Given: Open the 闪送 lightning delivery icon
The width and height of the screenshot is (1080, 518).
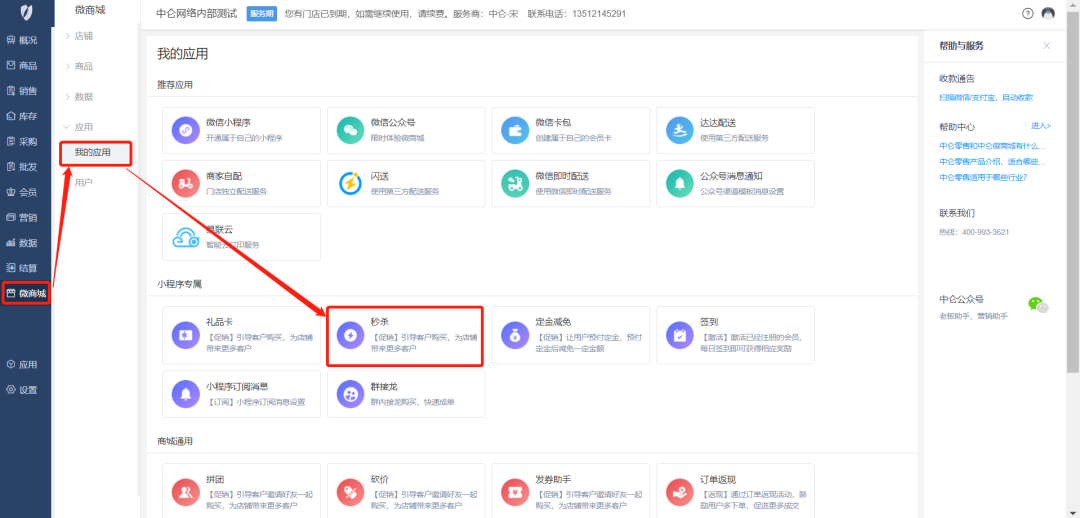Looking at the screenshot, I should (350, 183).
